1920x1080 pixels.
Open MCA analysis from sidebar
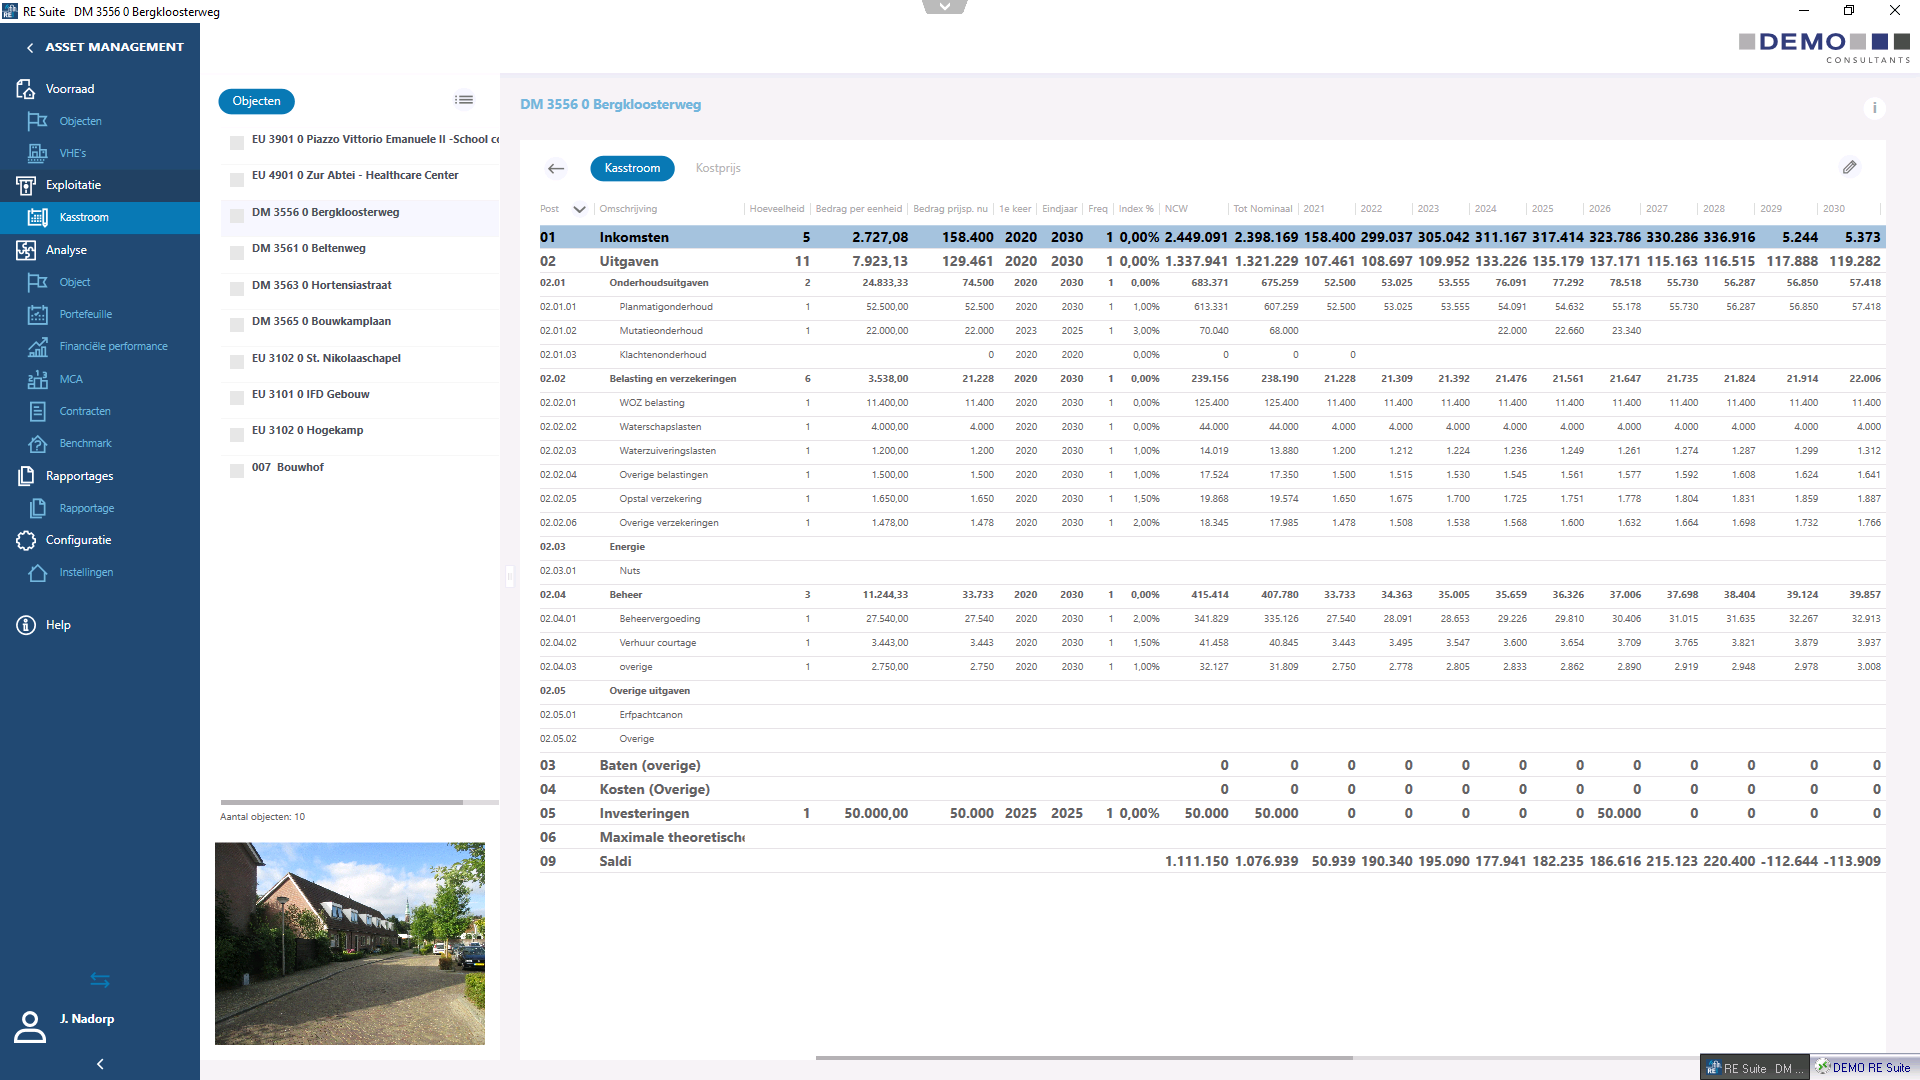70,379
